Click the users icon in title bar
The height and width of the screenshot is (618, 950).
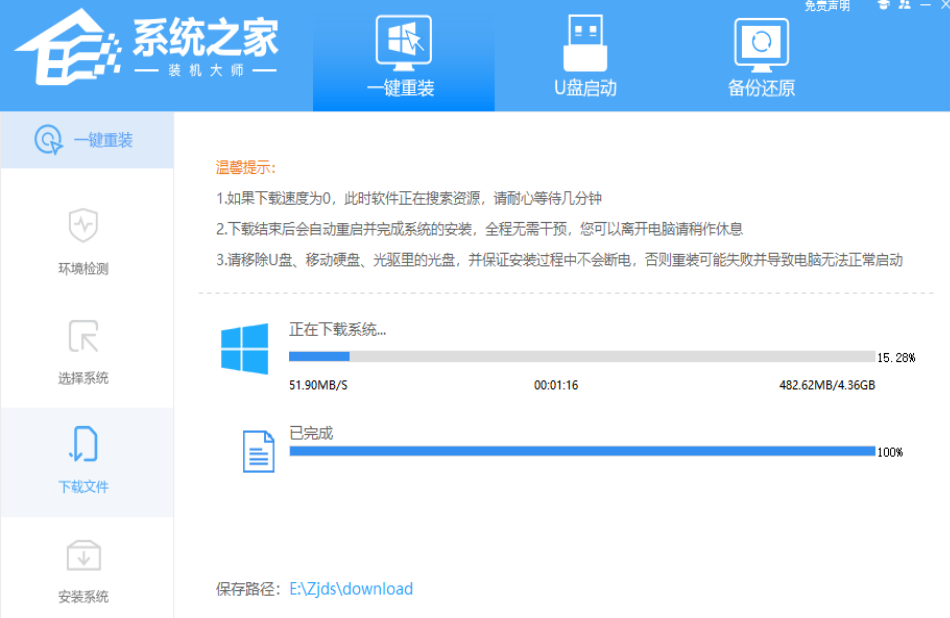point(905,5)
